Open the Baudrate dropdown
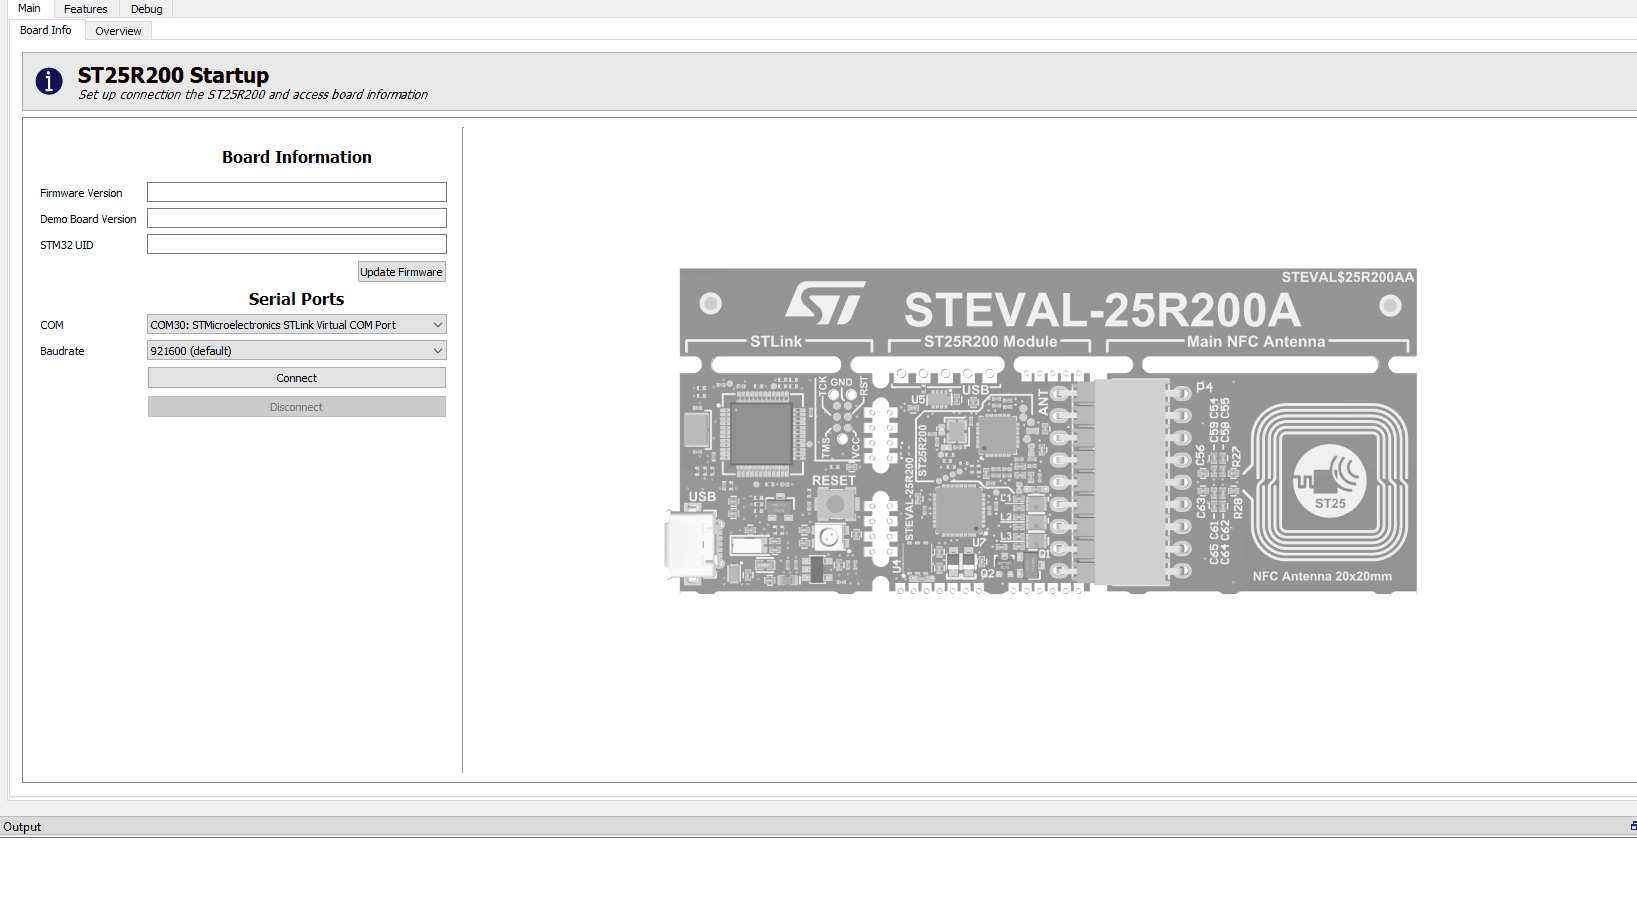 [x=297, y=351]
